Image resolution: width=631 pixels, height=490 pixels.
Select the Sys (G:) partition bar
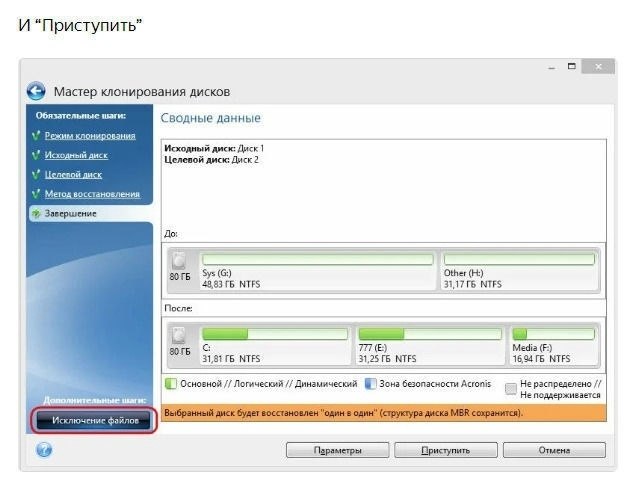tap(318, 259)
